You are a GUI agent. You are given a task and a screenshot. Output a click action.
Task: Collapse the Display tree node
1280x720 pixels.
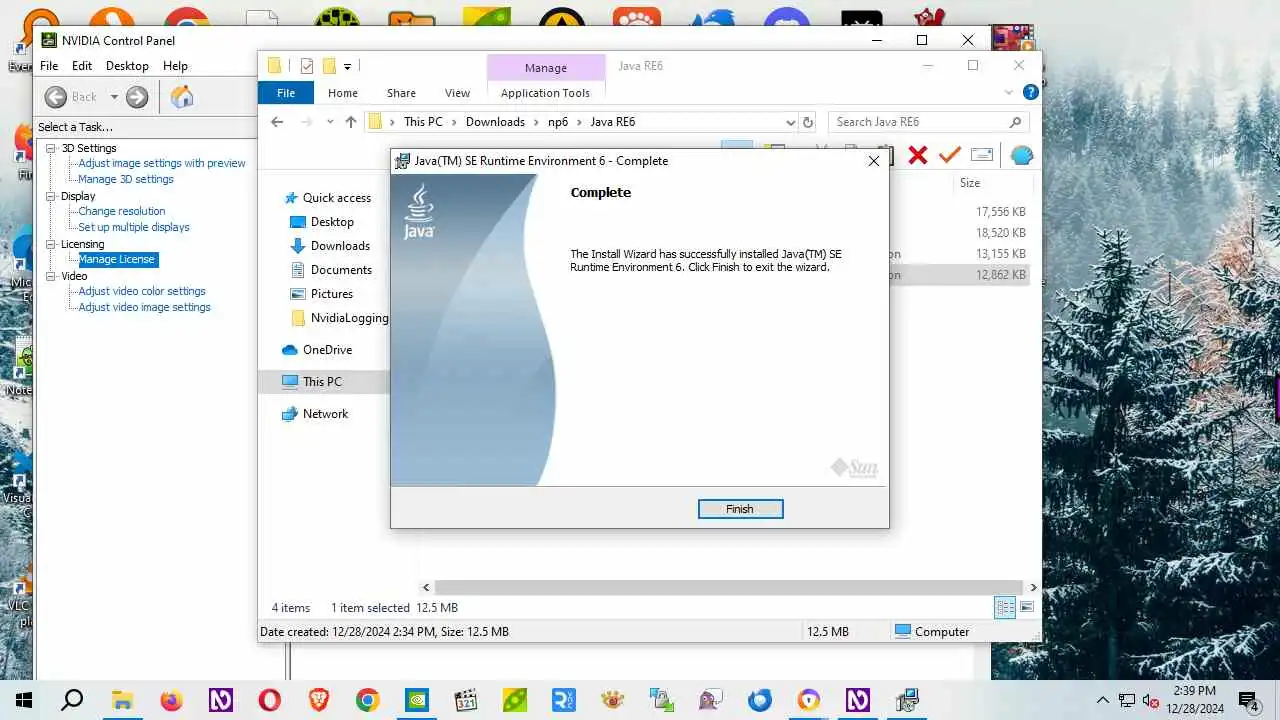[x=51, y=196]
